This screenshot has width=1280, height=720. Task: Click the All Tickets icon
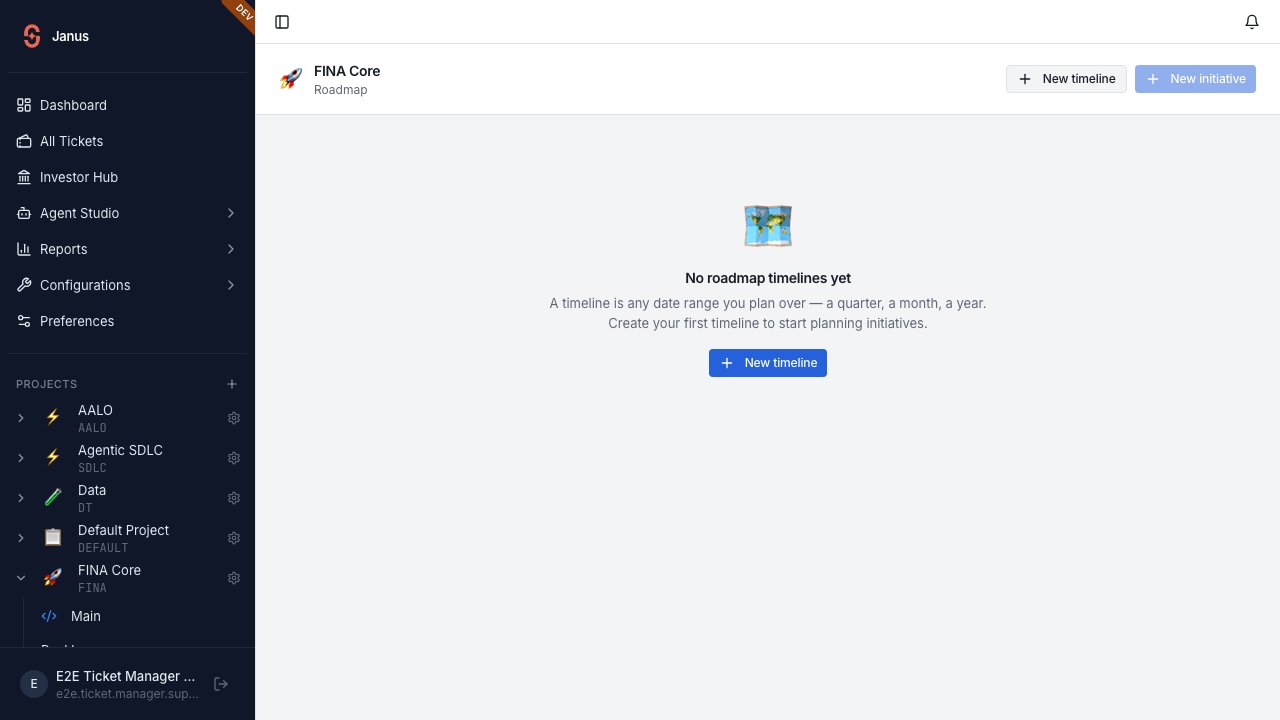tap(24, 141)
